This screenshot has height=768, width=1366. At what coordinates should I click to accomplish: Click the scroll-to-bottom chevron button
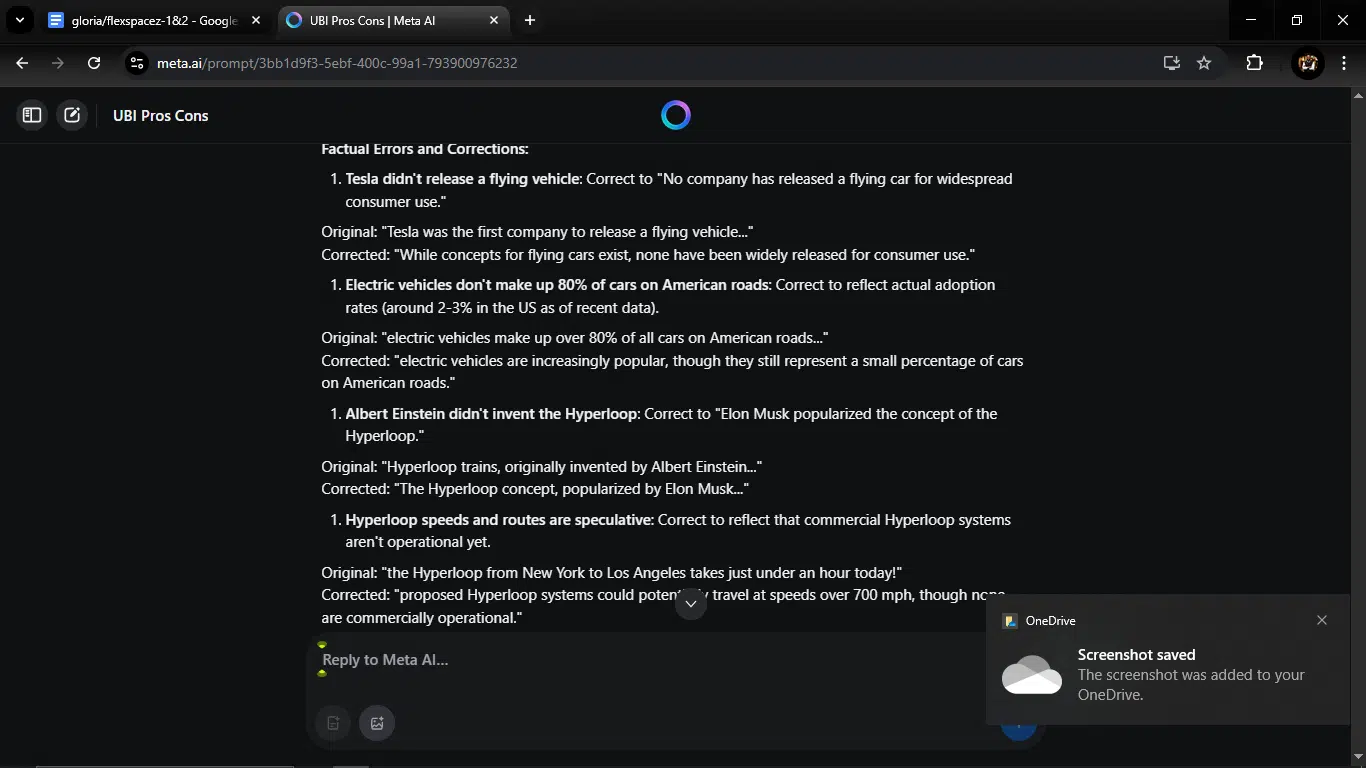point(691,604)
